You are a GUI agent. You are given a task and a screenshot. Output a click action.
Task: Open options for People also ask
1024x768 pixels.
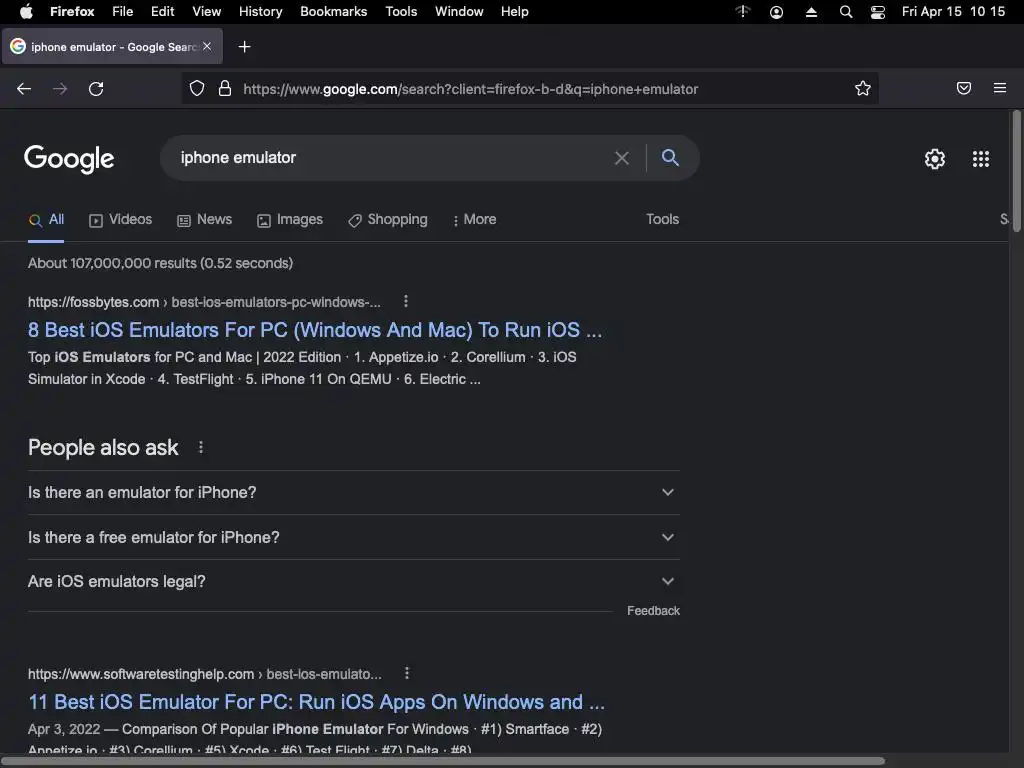click(200, 447)
